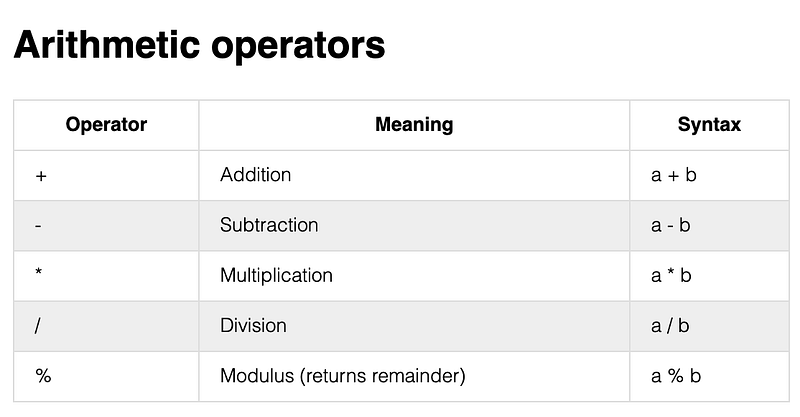Click the a / b syntax cell

[x=710, y=326]
